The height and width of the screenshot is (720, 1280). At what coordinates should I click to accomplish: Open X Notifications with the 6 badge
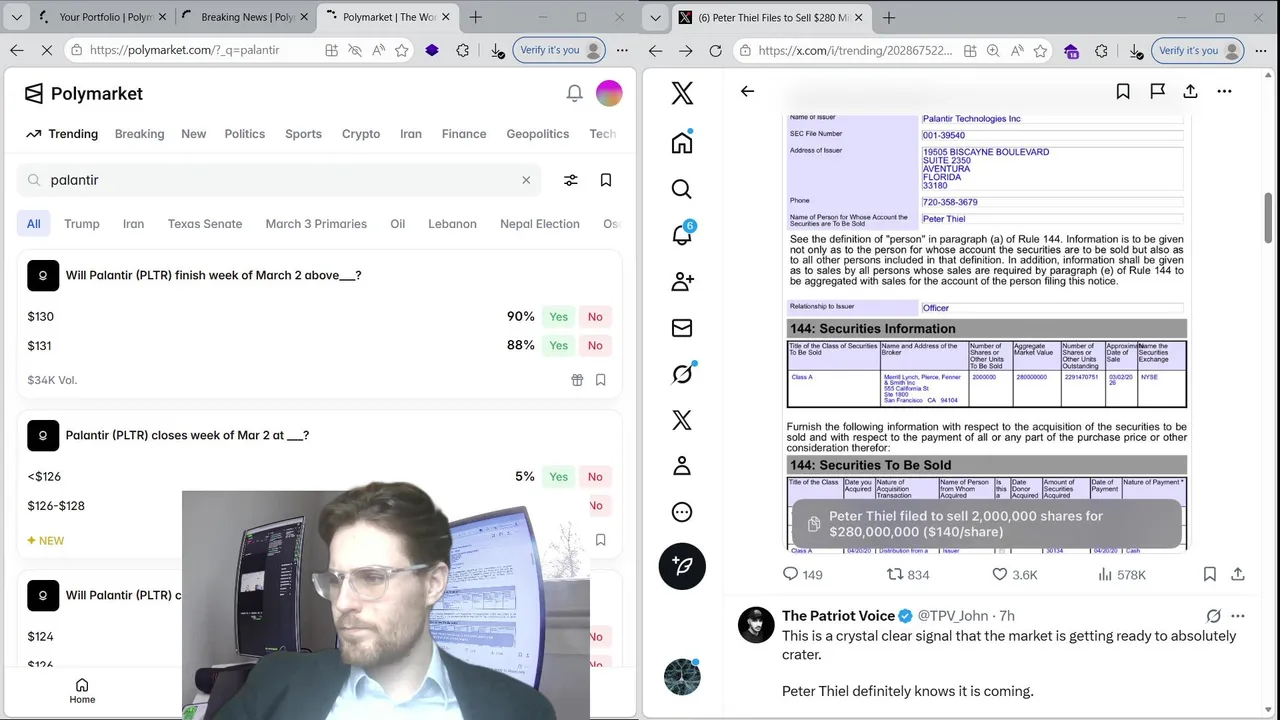tap(682, 235)
